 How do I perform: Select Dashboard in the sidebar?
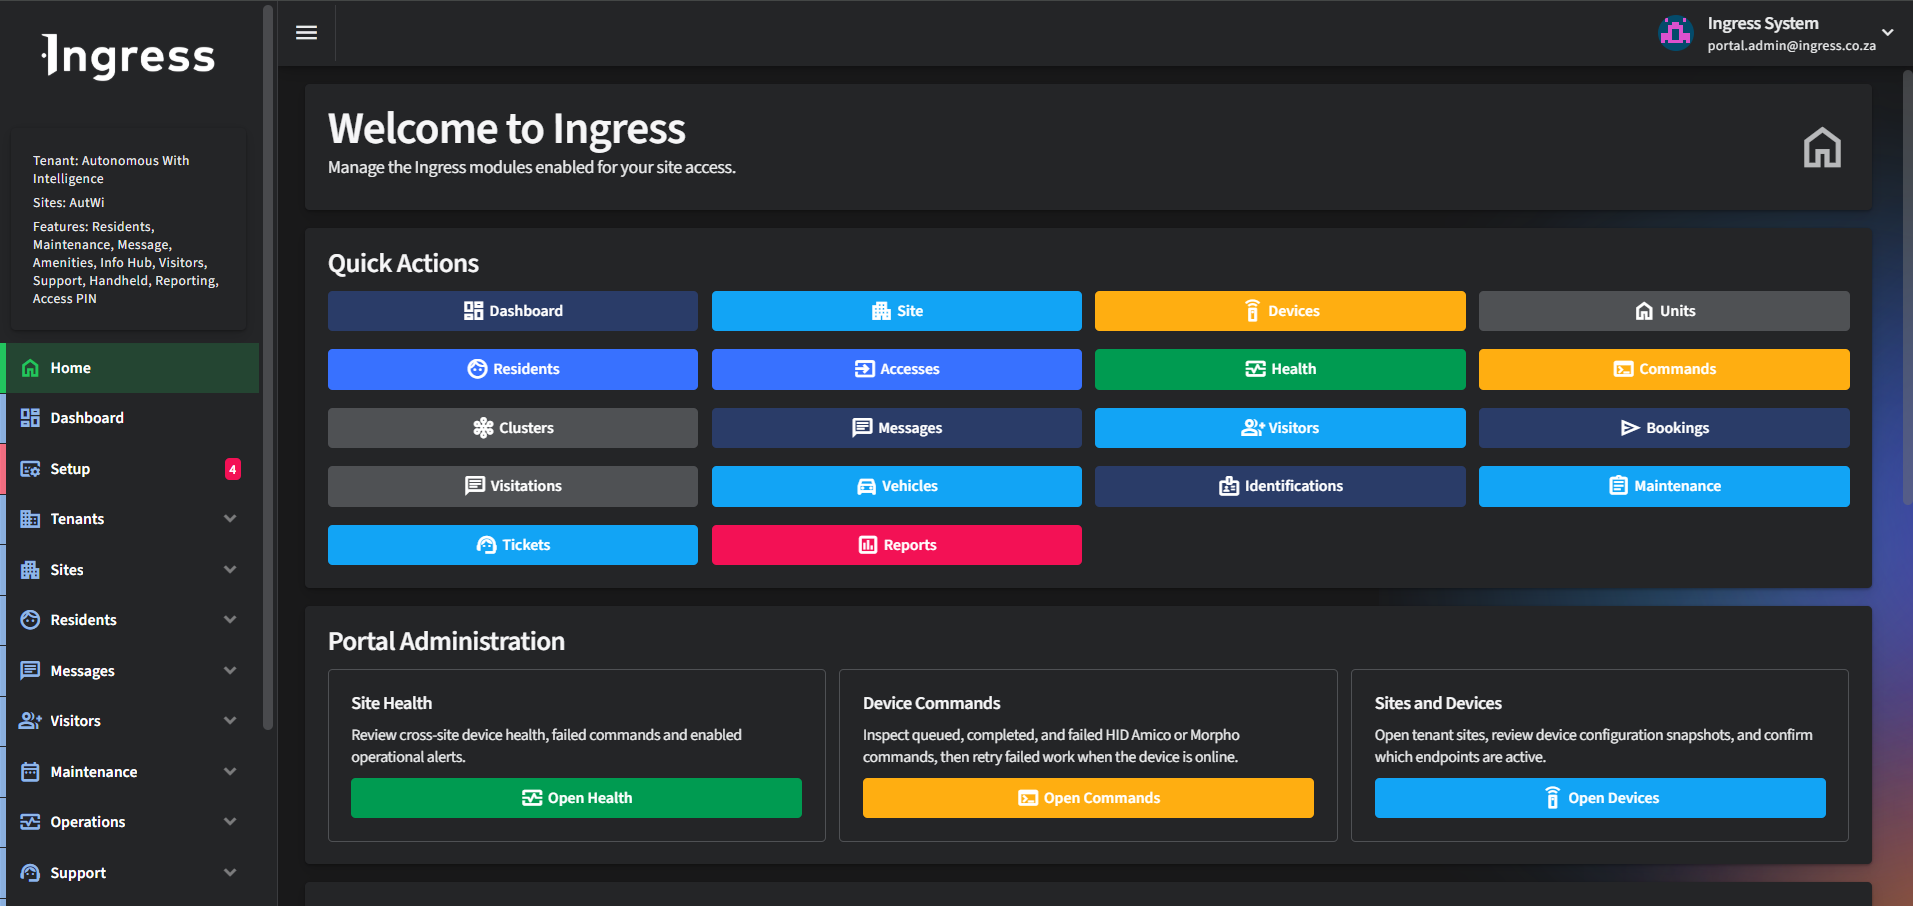(131, 418)
